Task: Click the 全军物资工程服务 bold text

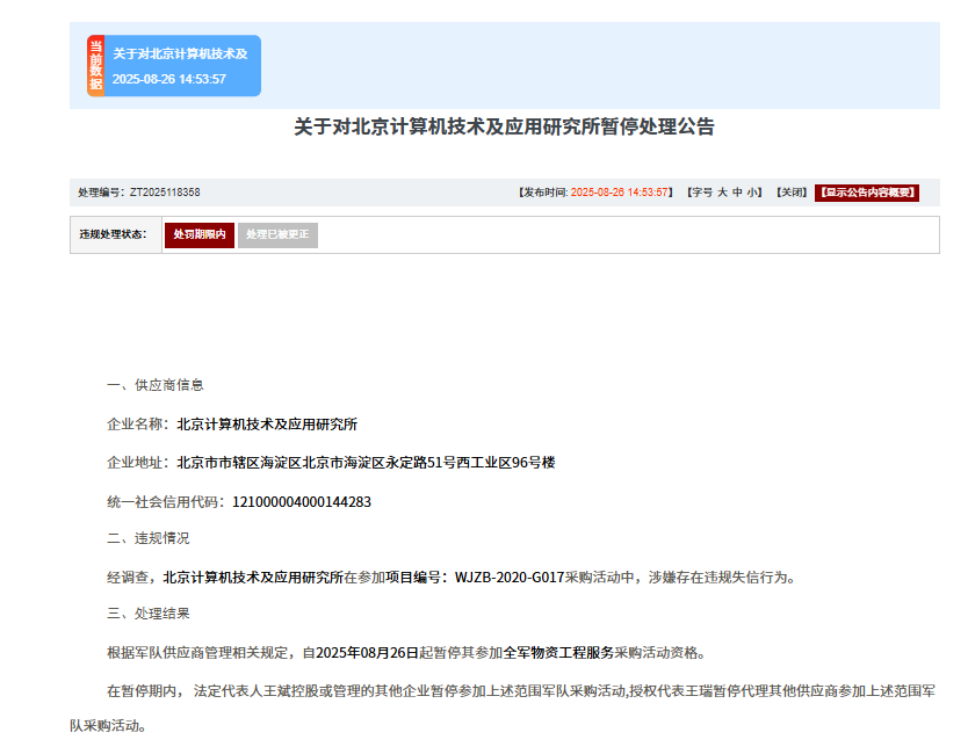Action: tap(559, 652)
